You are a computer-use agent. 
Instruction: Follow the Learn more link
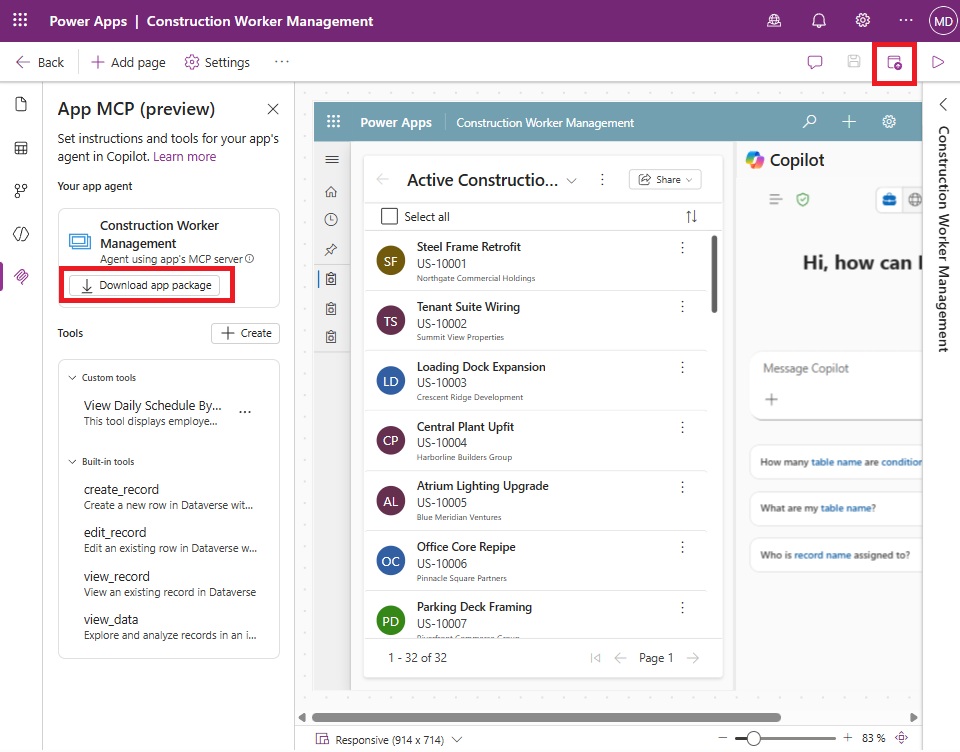[x=184, y=157]
